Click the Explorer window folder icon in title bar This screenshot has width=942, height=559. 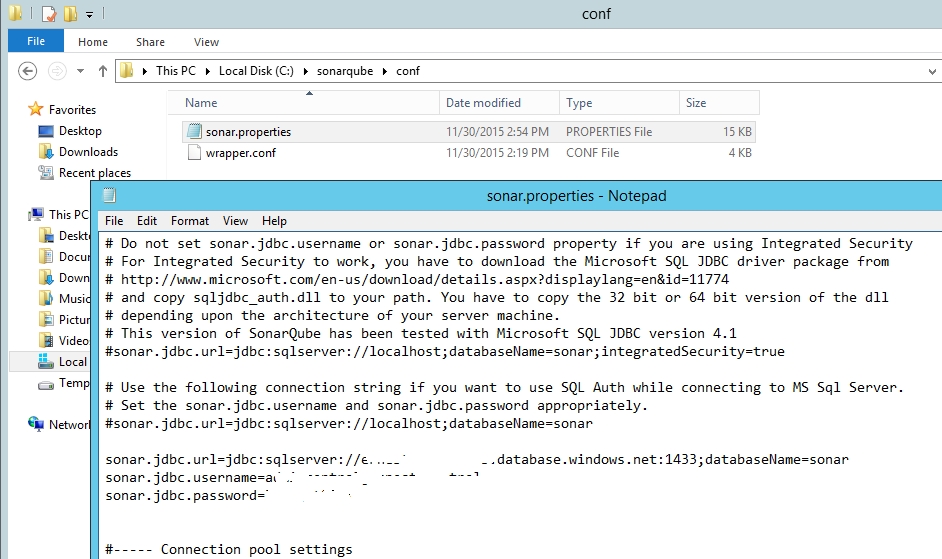pyautogui.click(x=16, y=13)
